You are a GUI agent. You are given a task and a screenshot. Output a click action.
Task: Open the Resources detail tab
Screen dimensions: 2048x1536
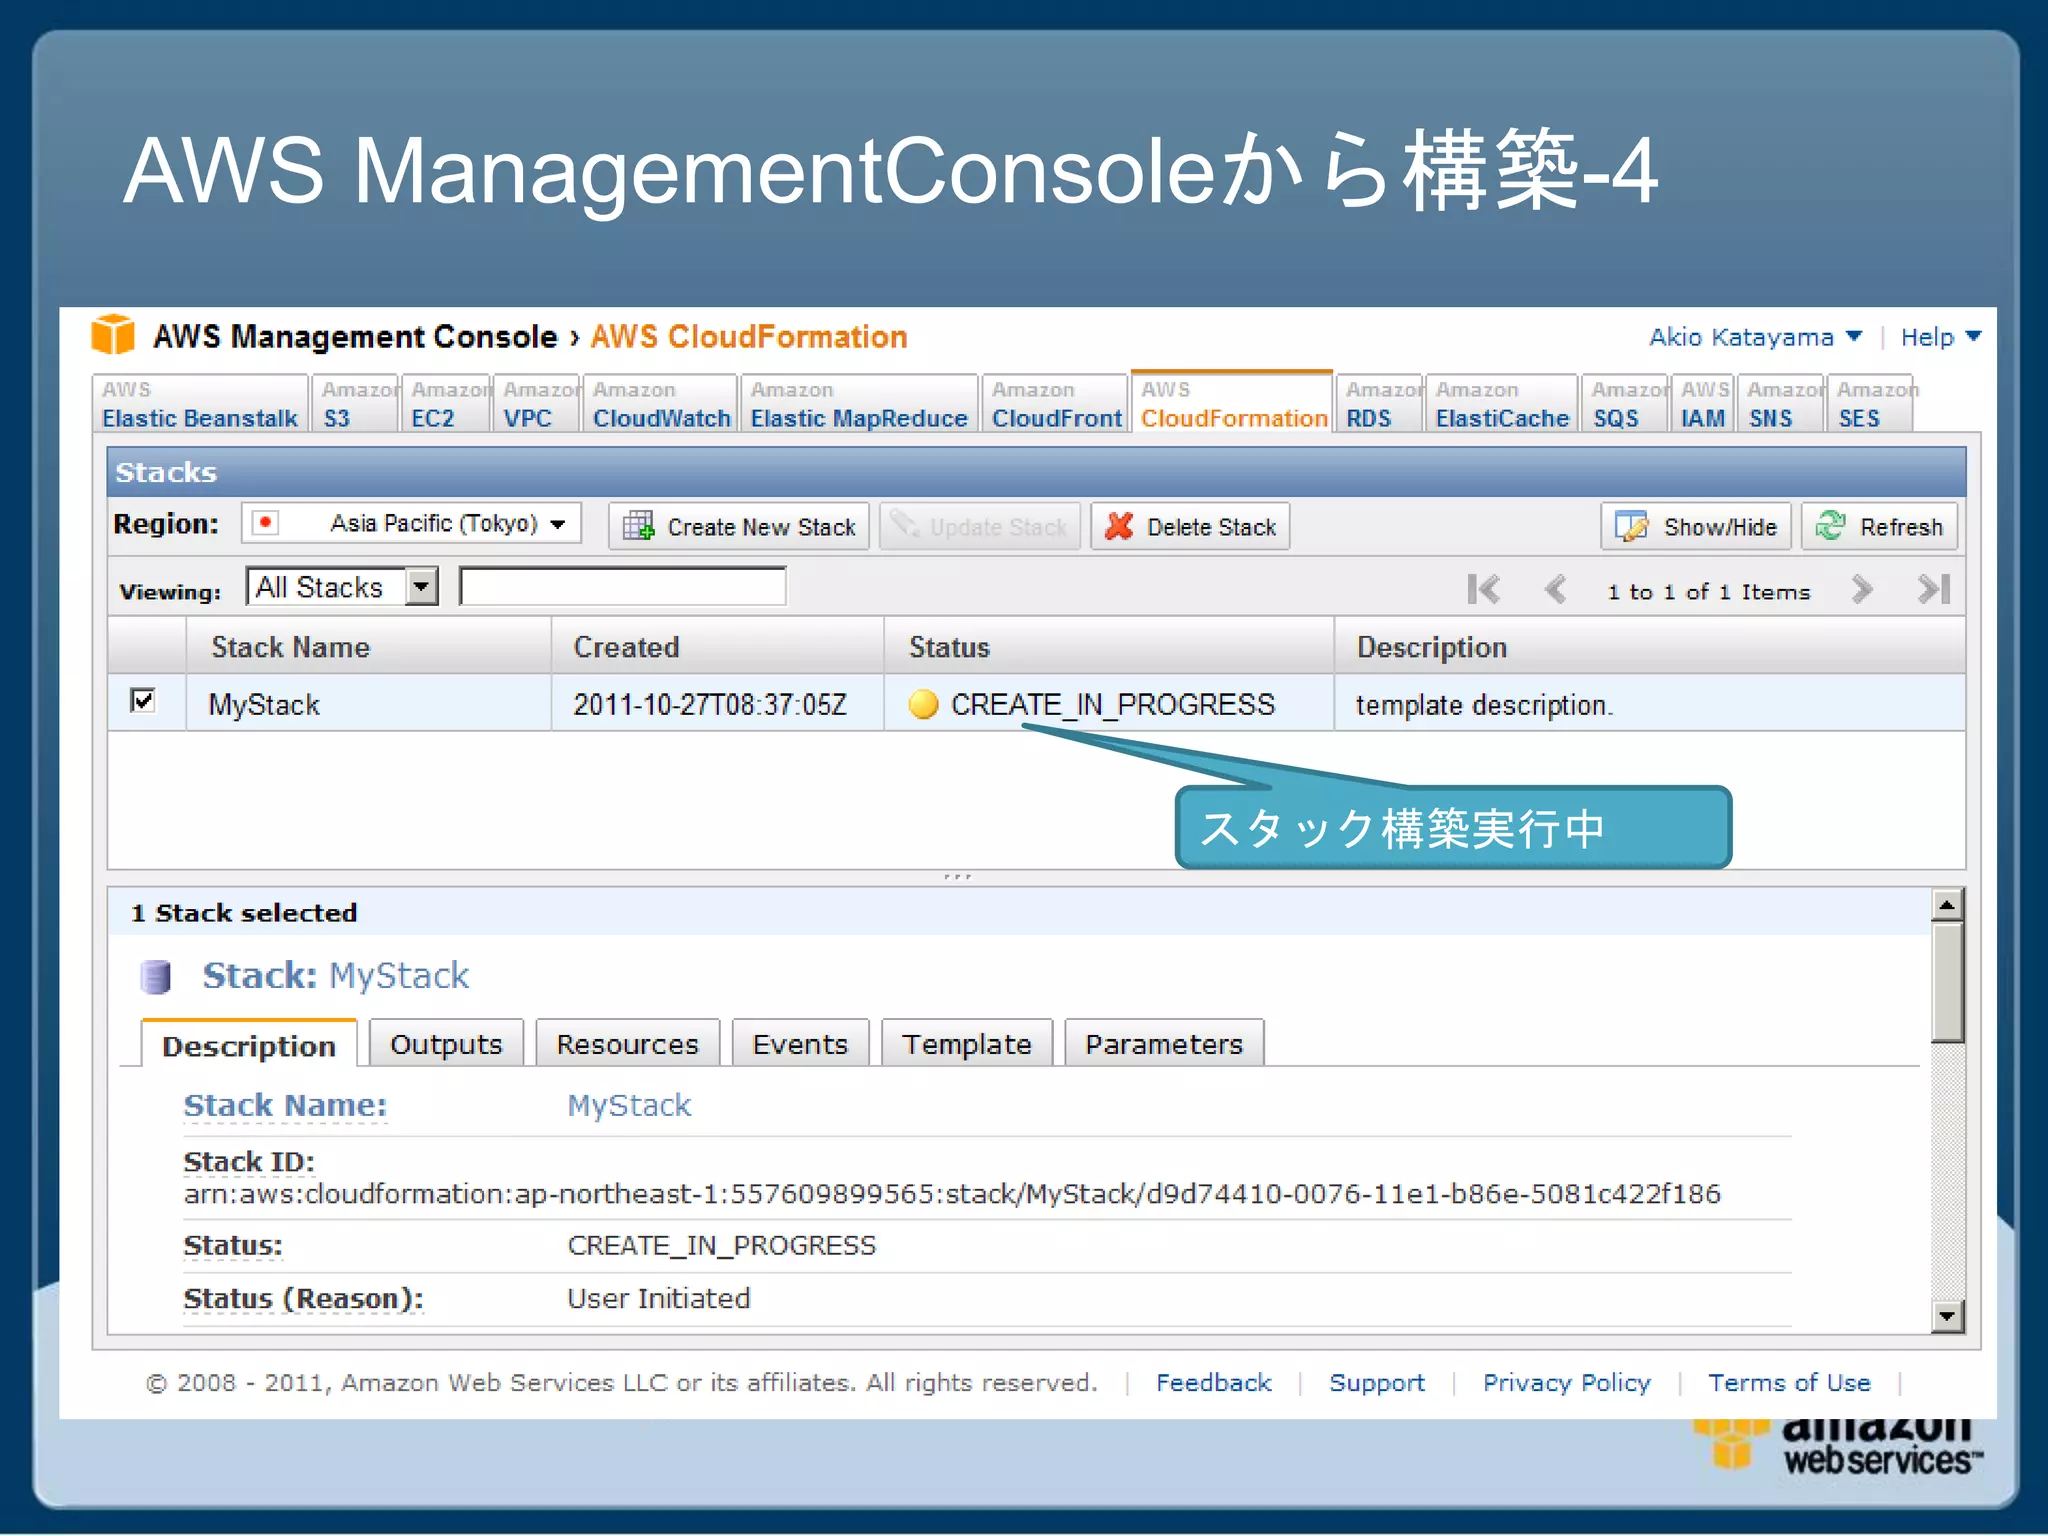tap(627, 1043)
